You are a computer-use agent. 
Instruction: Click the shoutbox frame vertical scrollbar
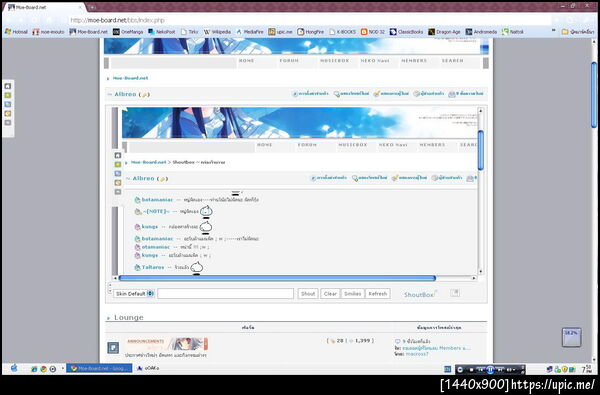pyautogui.click(x=481, y=150)
